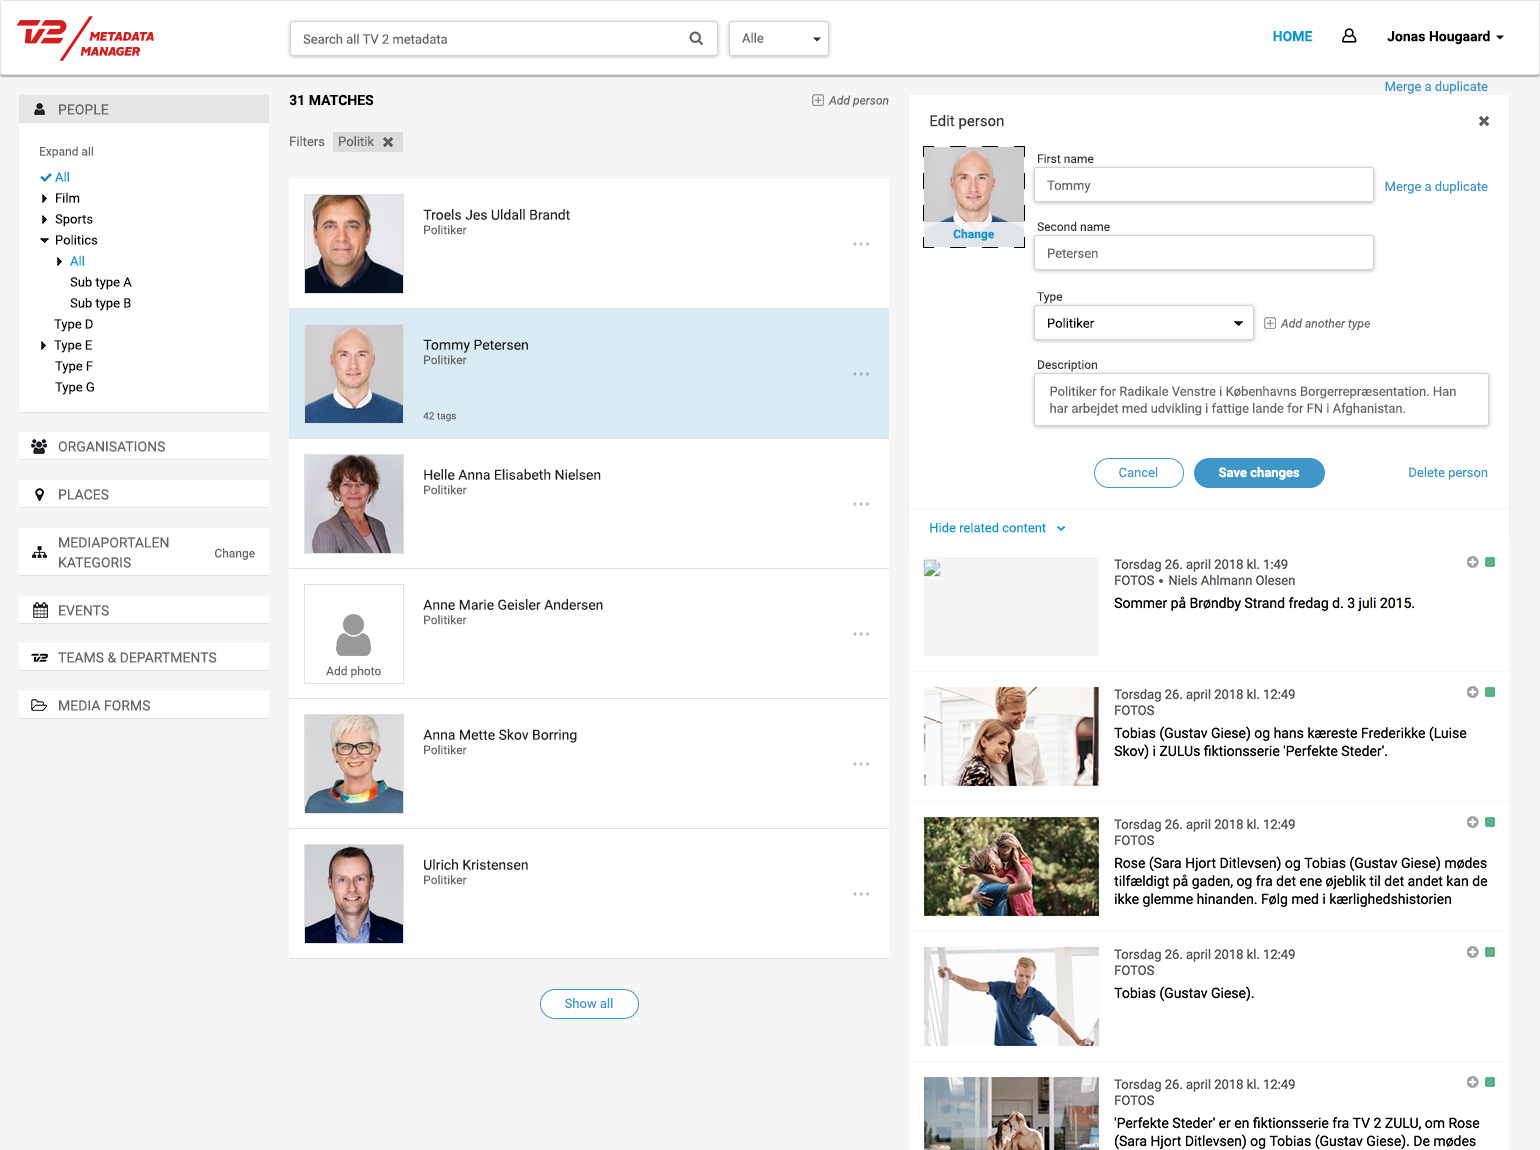Click green square on 'Perfekte Steder' fiktionsserie item
Viewport: 1540px width, 1150px height.
(1490, 1082)
